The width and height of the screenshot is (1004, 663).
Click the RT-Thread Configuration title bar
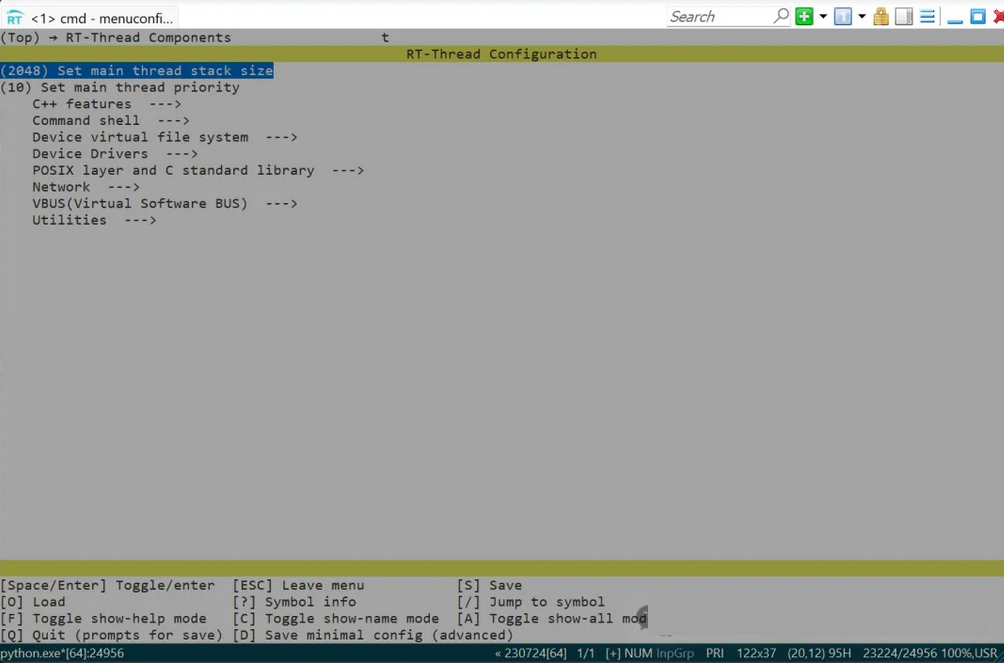click(x=501, y=54)
